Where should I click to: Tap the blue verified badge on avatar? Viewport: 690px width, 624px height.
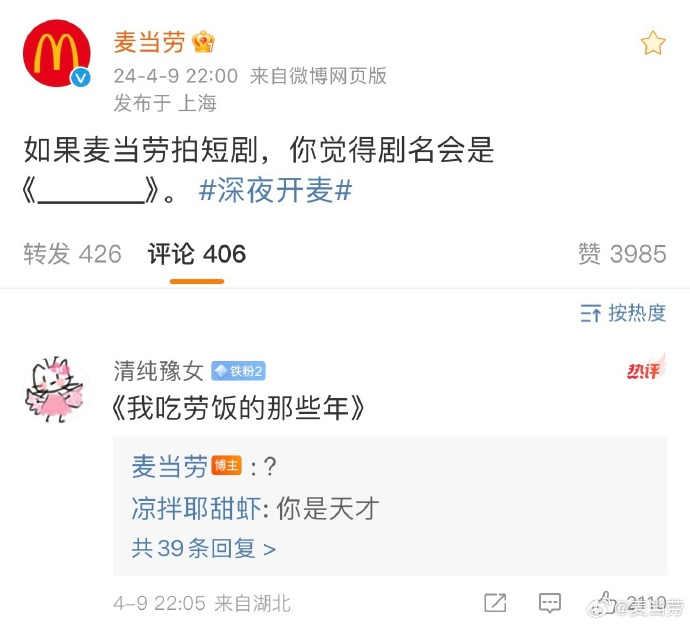81,78
